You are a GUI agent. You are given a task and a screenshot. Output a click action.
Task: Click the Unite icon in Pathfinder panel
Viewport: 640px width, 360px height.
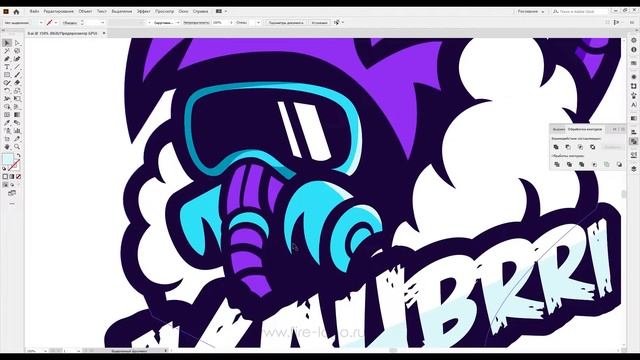[x=556, y=147]
